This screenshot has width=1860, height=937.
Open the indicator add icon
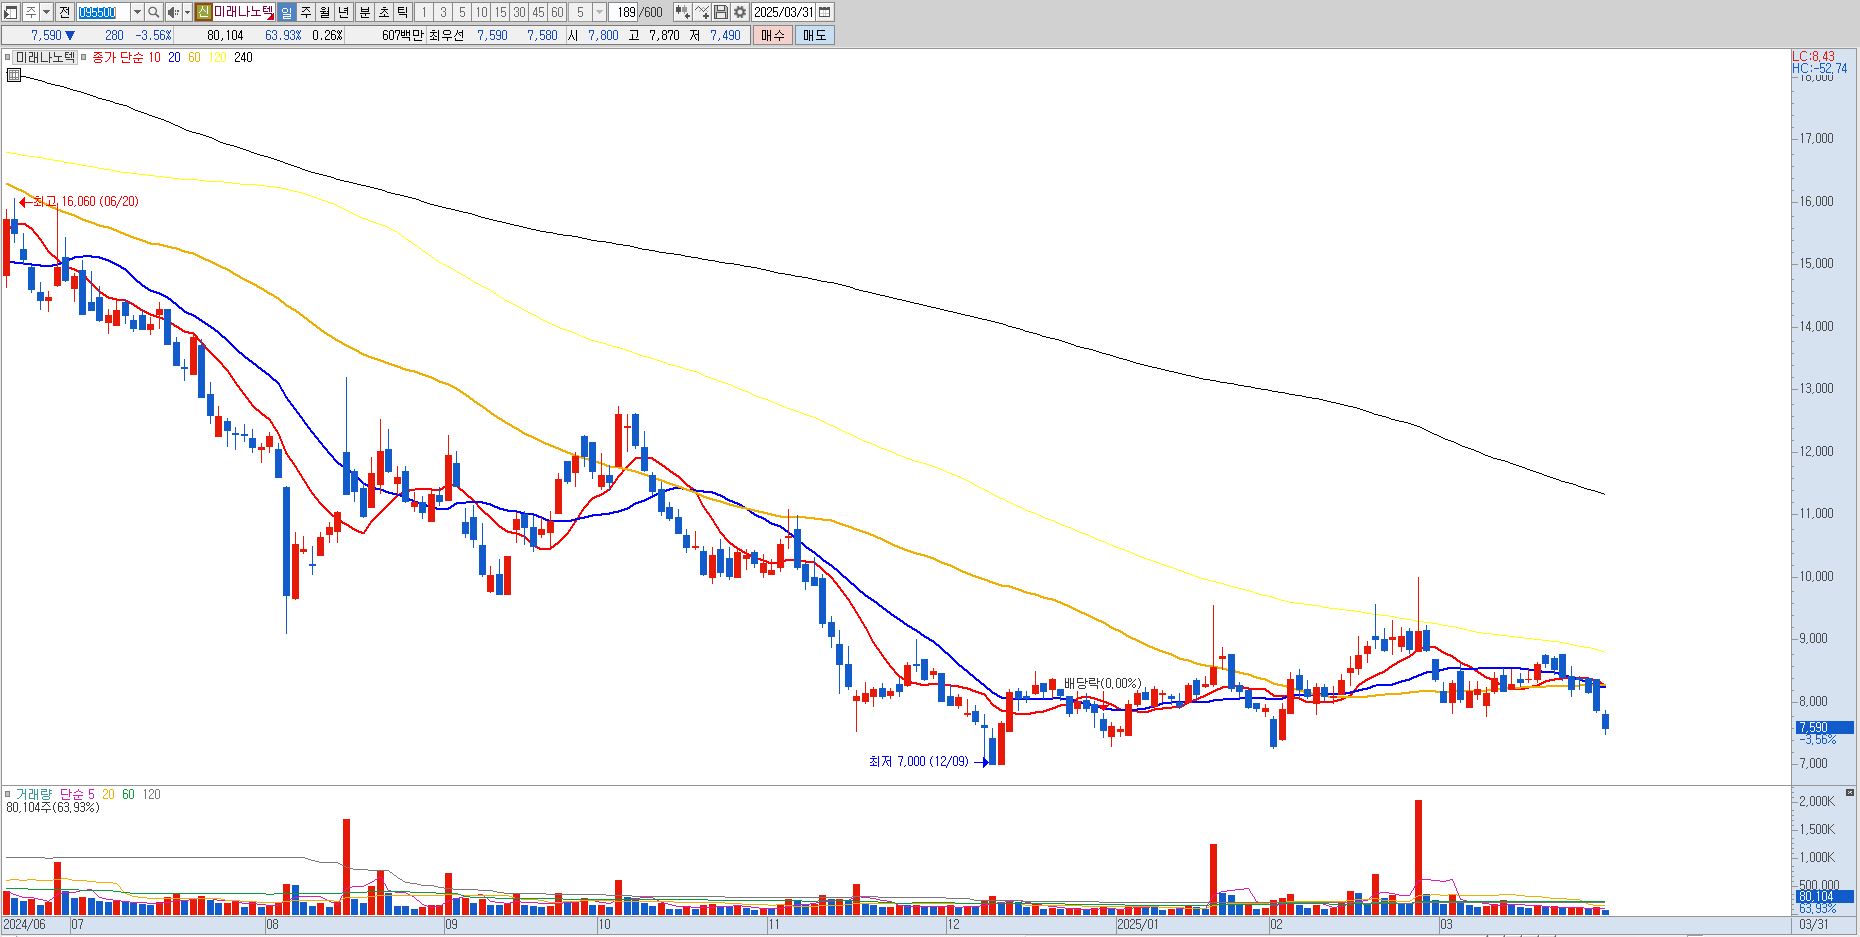point(682,12)
